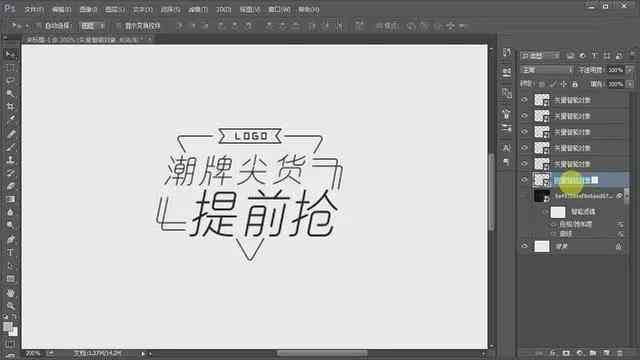Image resolution: width=640 pixels, height=360 pixels.
Task: Click the Add layer style fx icon
Action: (552, 353)
